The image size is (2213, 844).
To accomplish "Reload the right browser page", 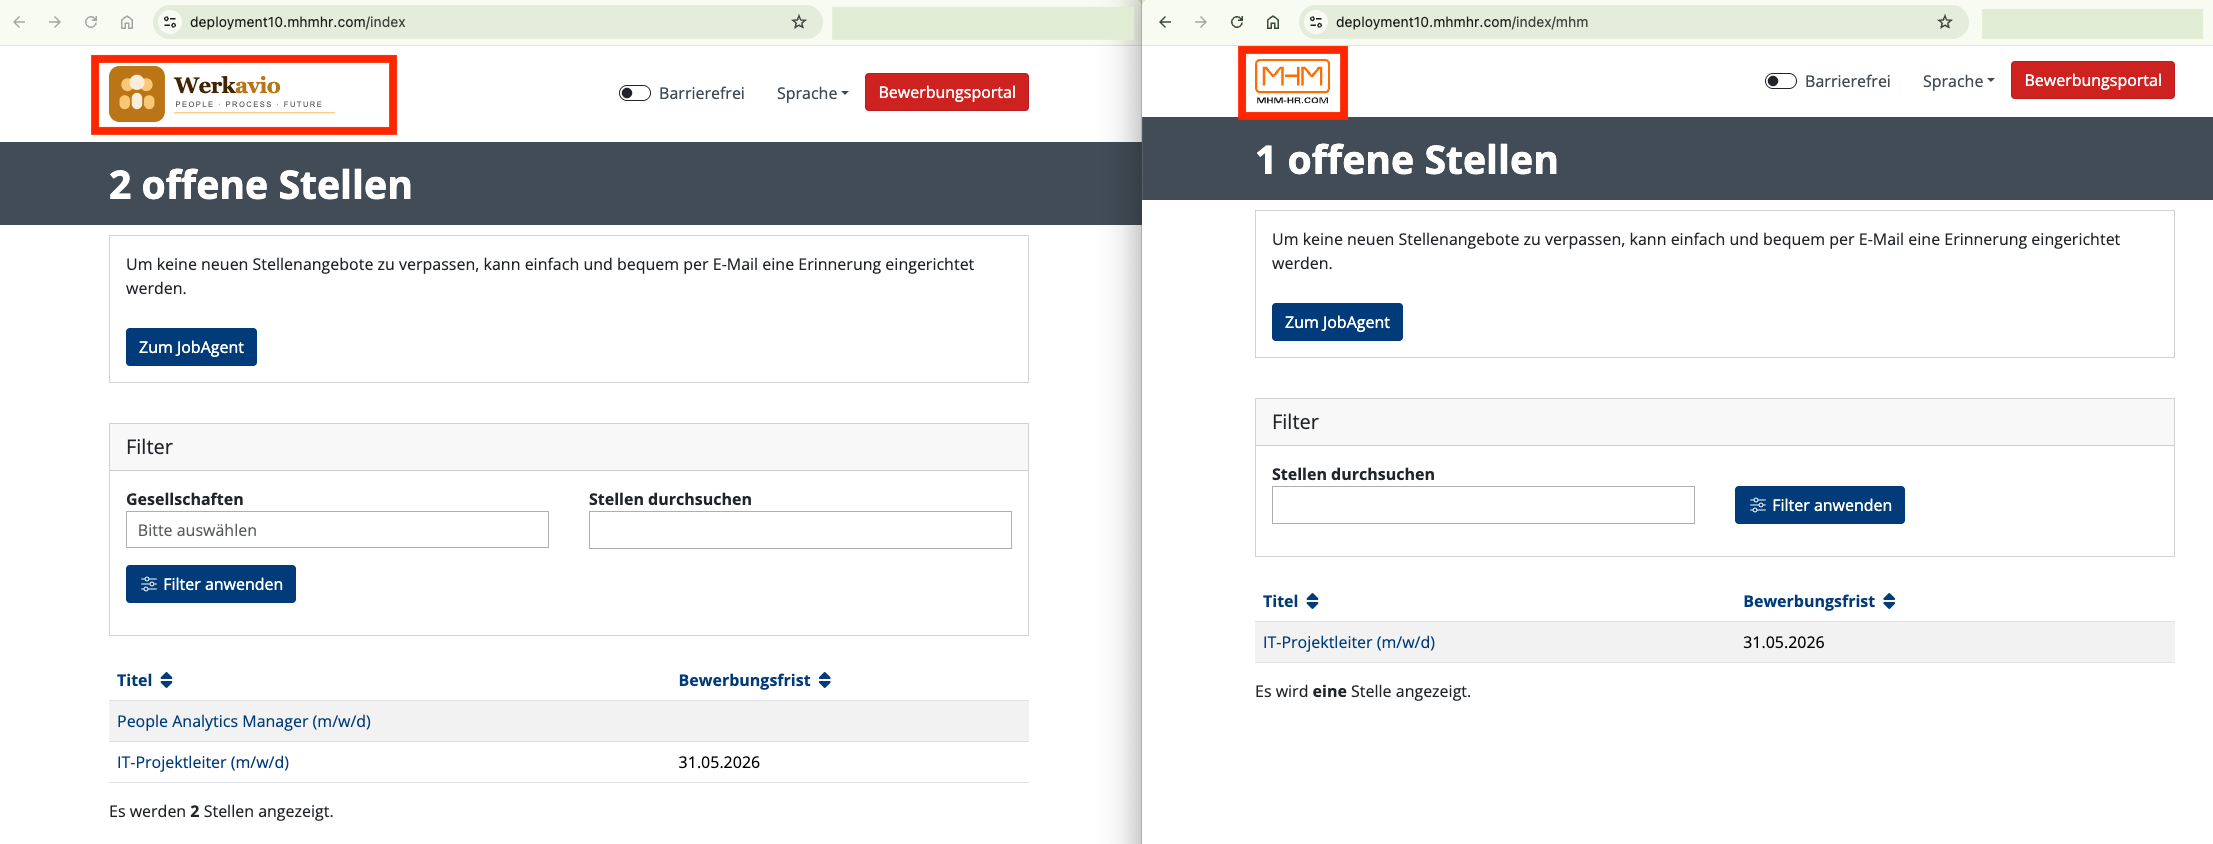I will click(1237, 22).
